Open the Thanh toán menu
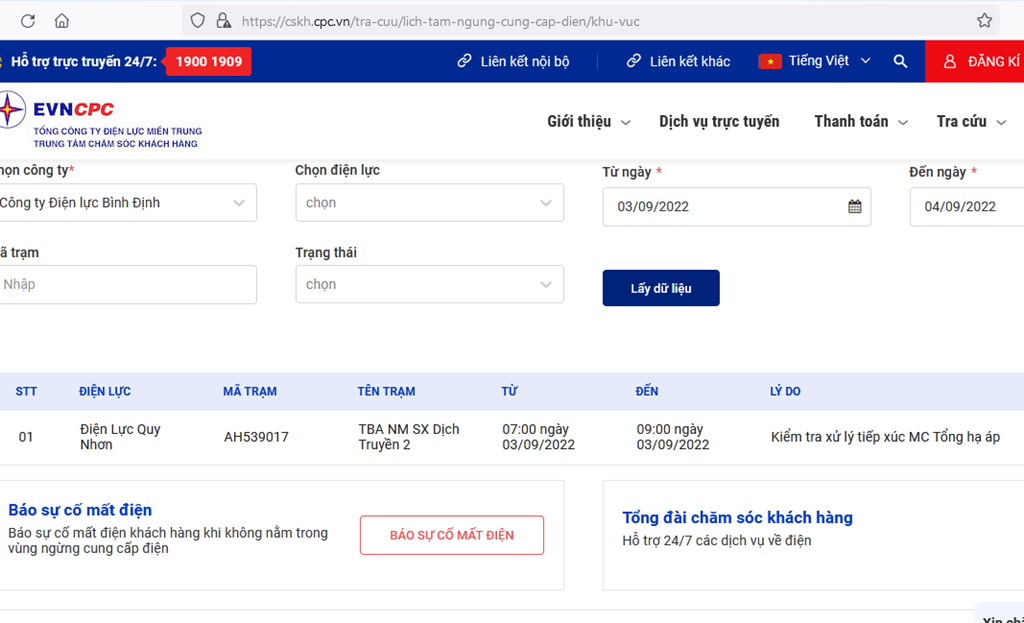Viewport: 1024px width, 623px height. 861,121
